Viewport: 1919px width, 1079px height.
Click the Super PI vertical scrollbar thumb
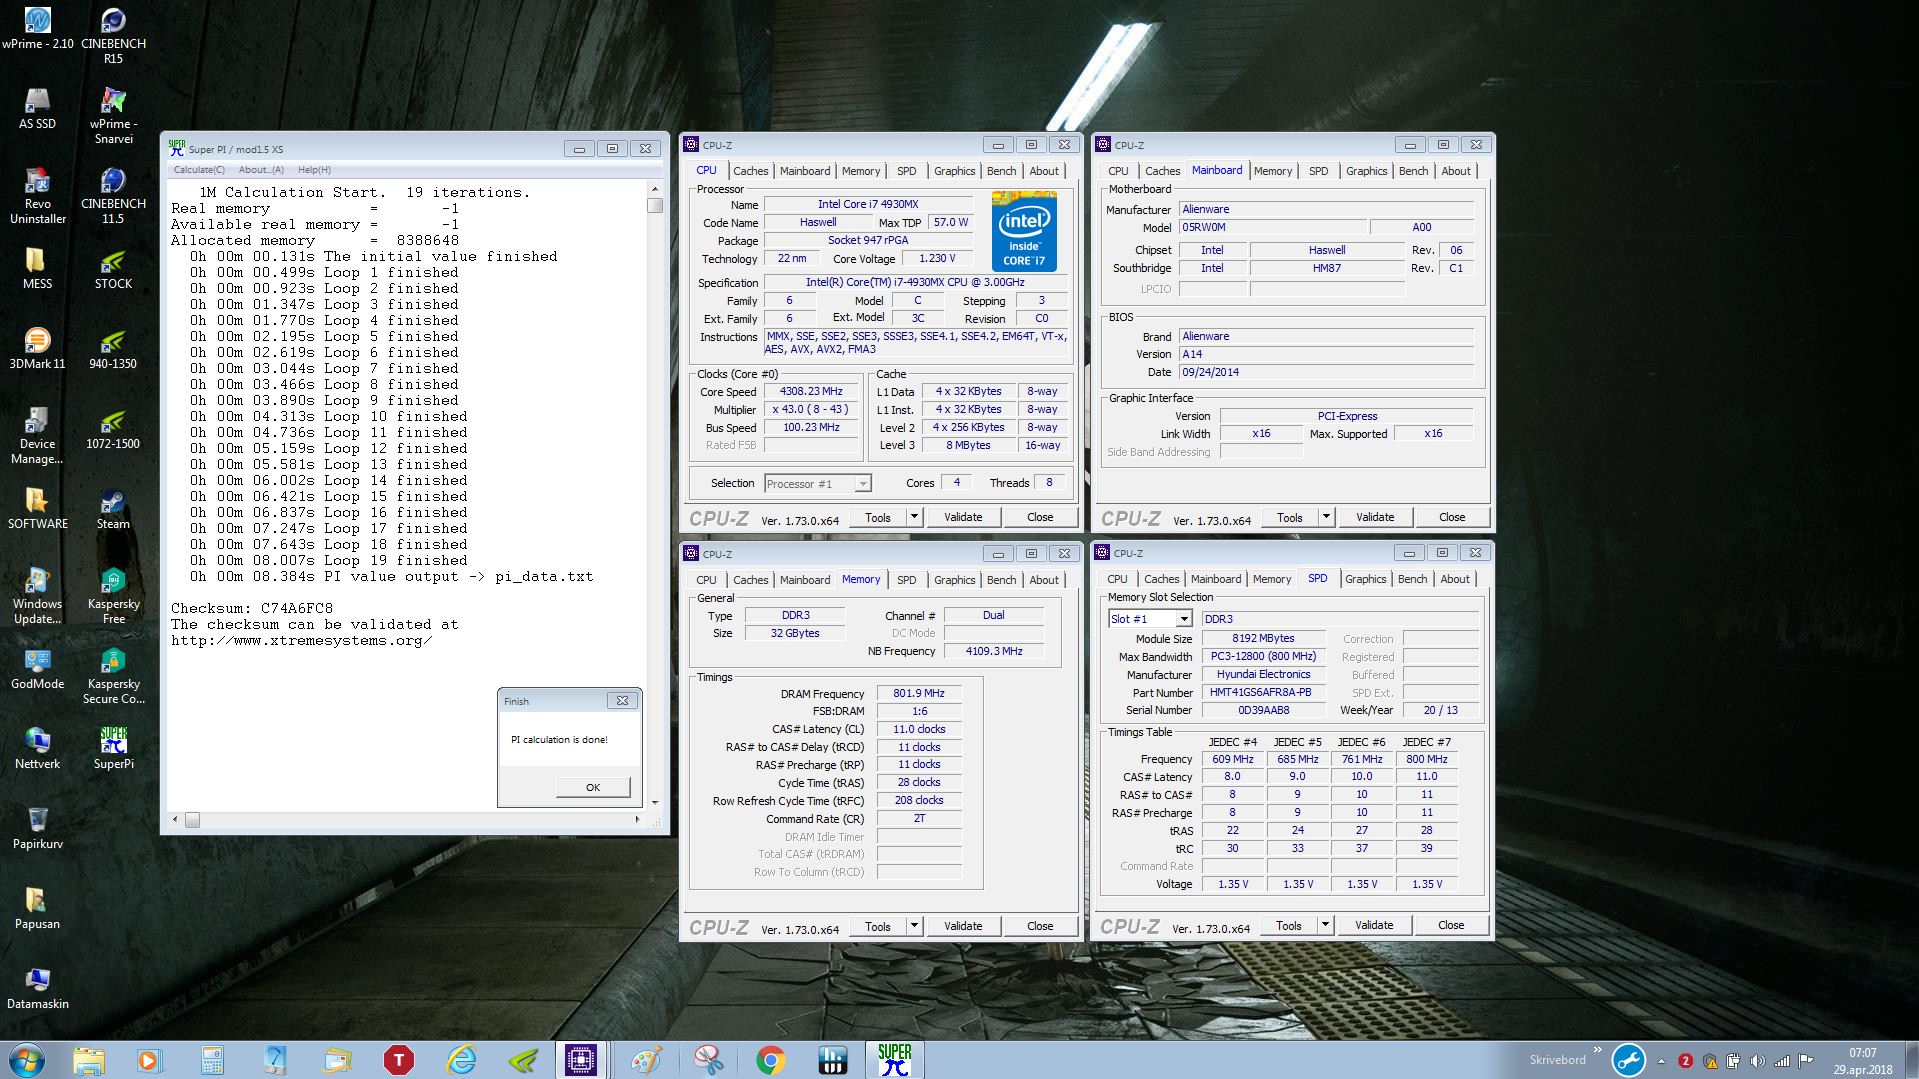(655, 205)
